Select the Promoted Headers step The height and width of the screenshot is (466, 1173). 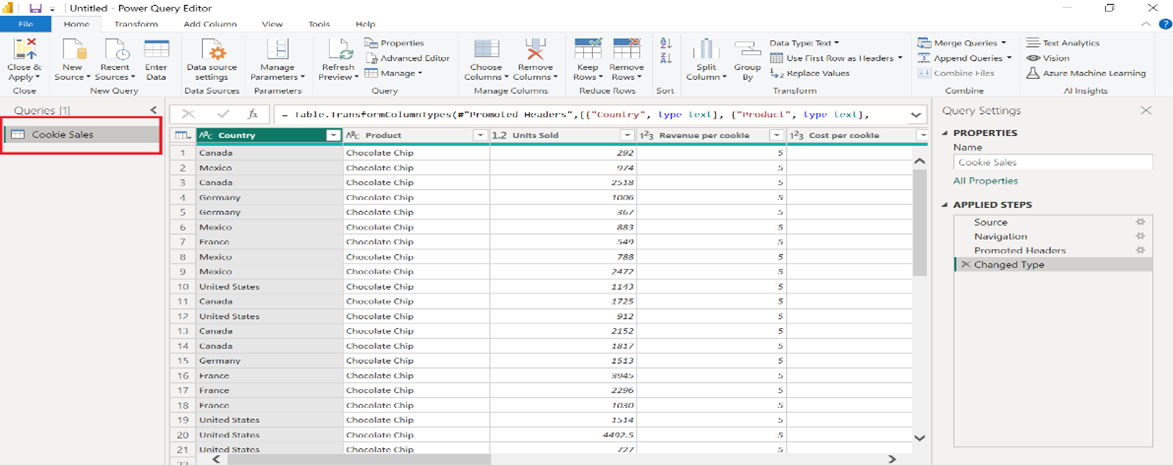[1053, 251]
